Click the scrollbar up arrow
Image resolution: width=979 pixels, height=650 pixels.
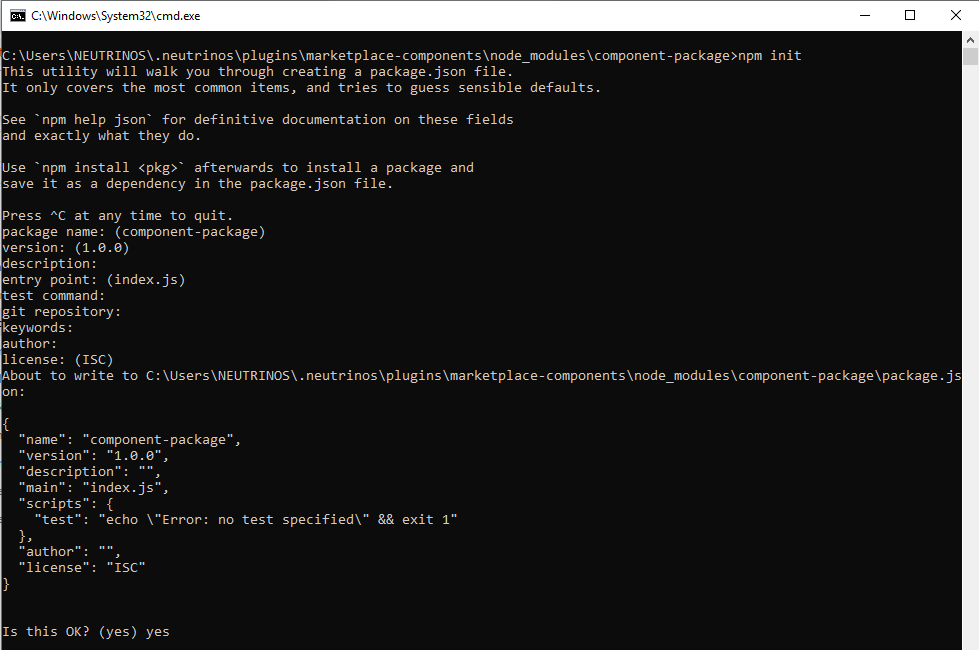click(x=970, y=39)
